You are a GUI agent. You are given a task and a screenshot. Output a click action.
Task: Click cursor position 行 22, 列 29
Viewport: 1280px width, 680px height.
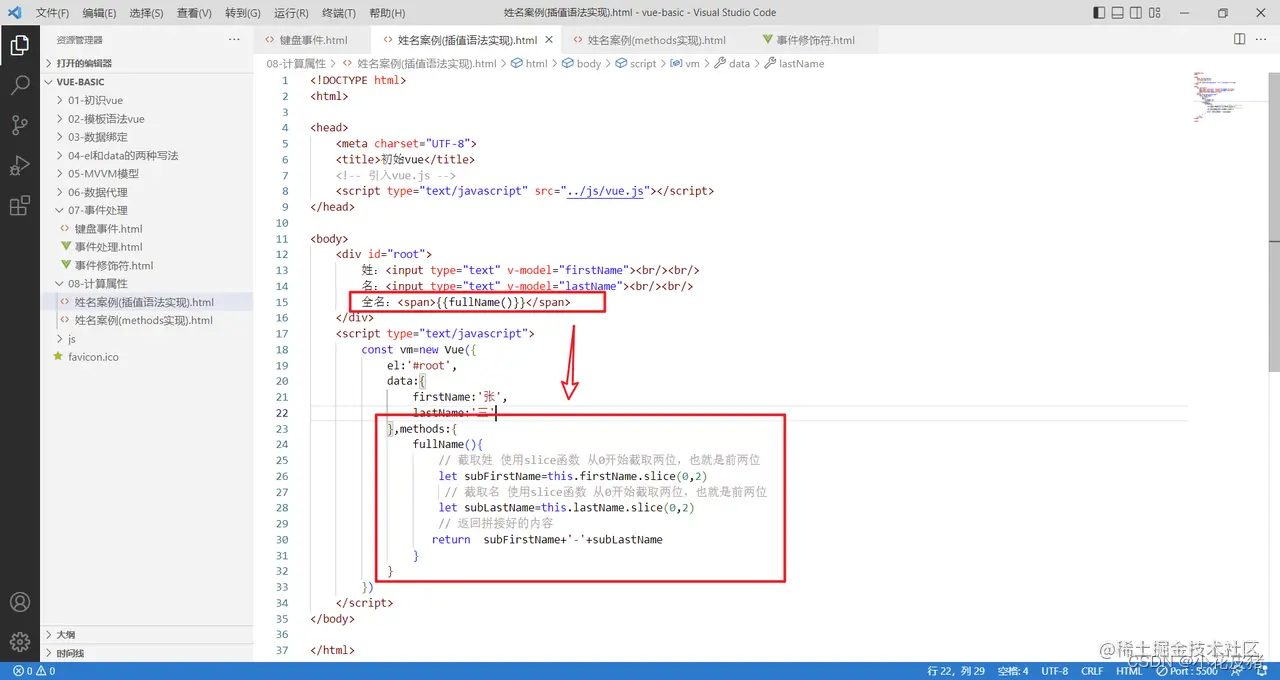(956, 671)
